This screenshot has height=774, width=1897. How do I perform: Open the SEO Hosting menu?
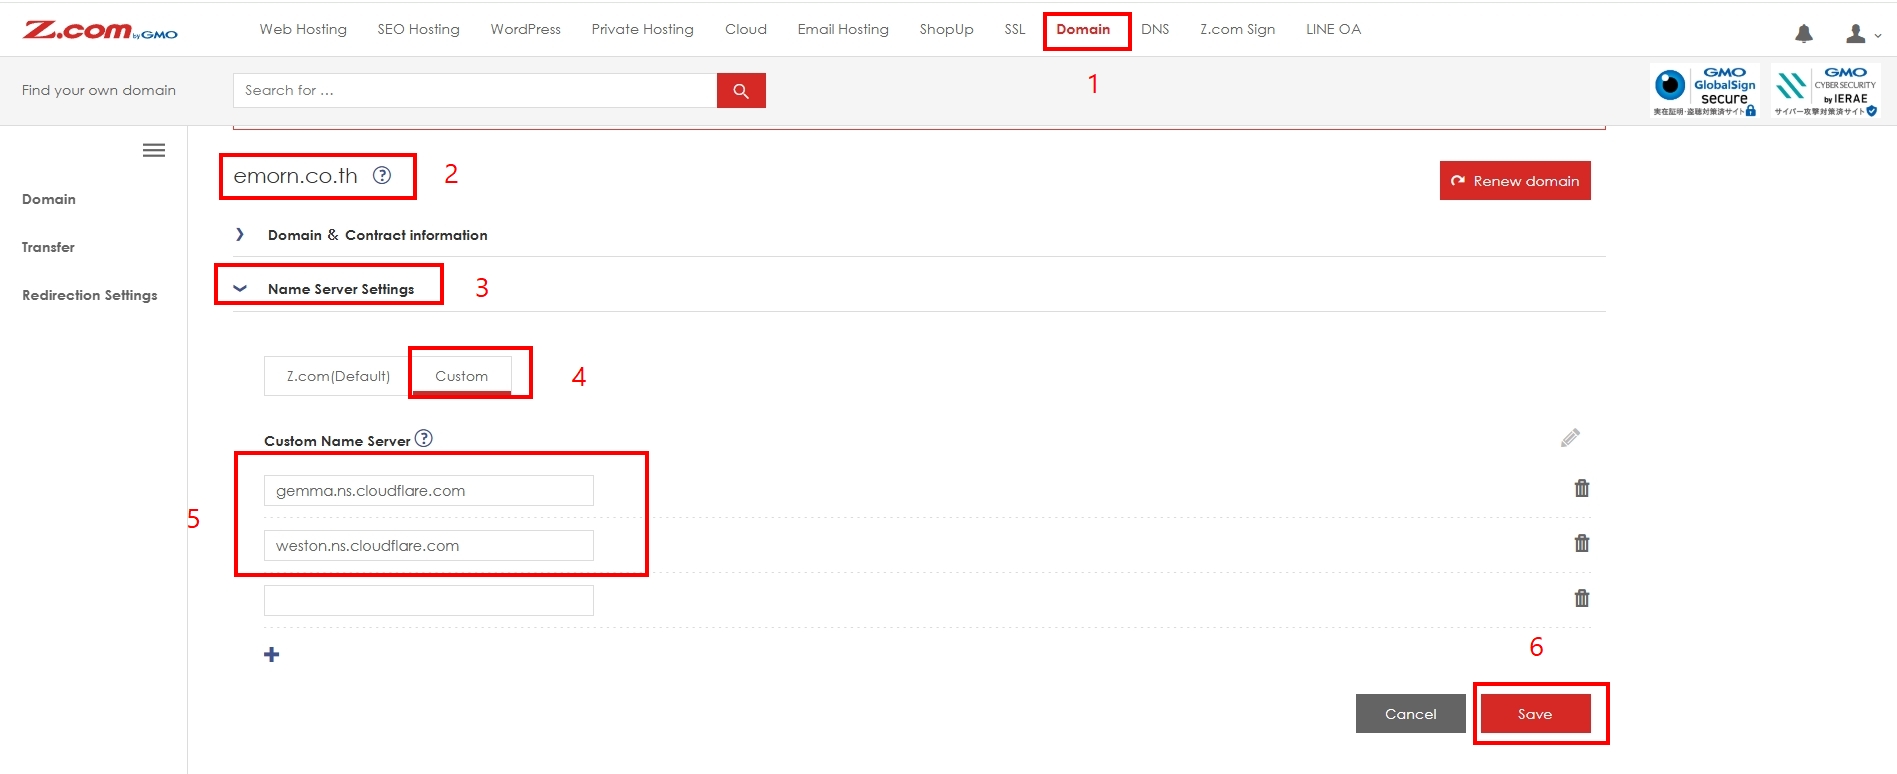pyautogui.click(x=418, y=29)
